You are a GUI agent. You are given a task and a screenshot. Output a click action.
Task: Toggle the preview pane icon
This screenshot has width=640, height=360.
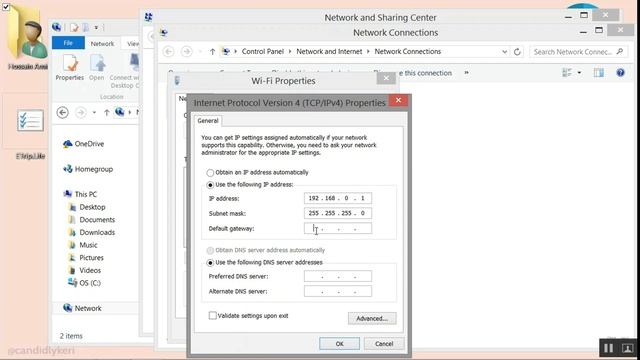click(599, 73)
